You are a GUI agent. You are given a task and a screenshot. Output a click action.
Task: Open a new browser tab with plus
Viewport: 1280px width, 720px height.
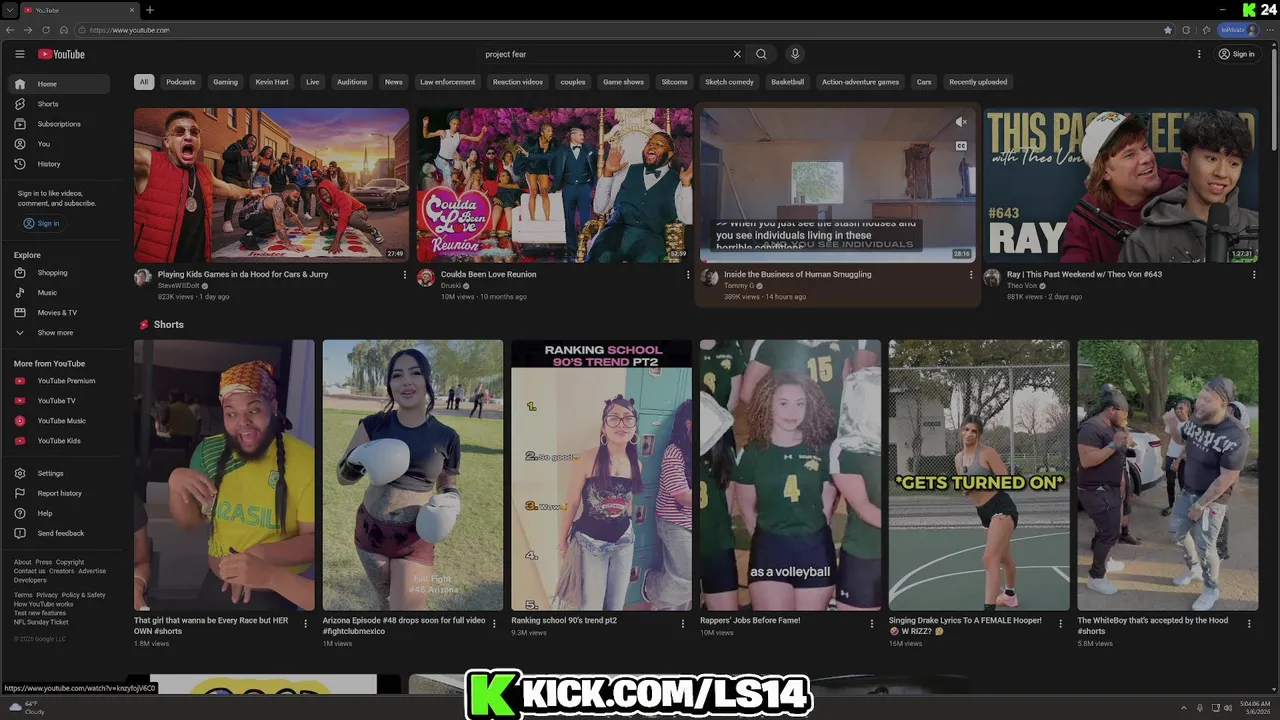150,10
